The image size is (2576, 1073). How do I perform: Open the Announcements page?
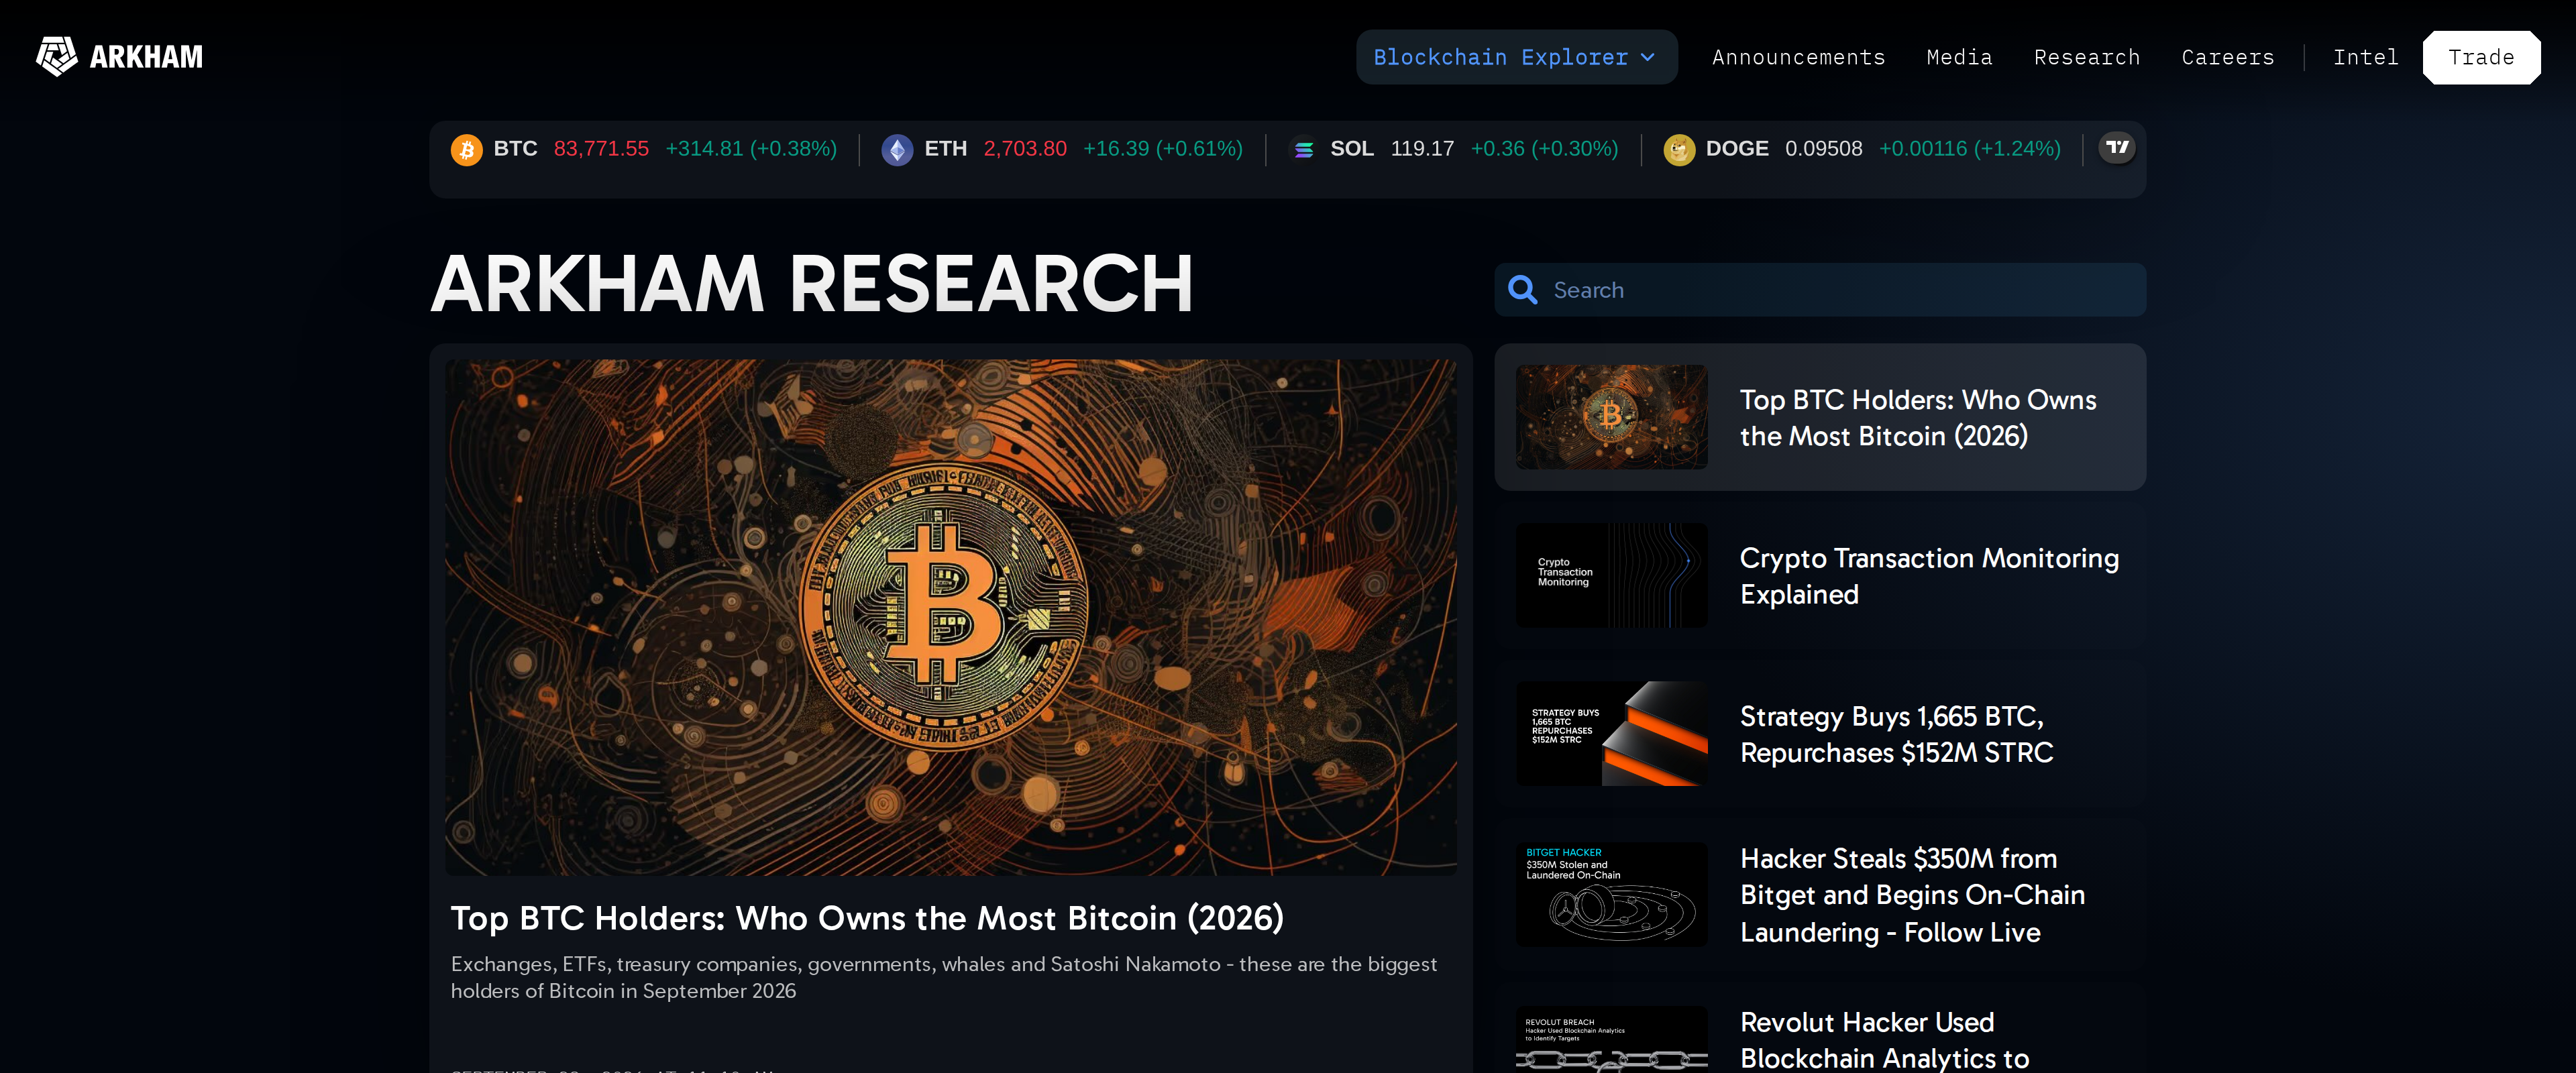(1798, 57)
